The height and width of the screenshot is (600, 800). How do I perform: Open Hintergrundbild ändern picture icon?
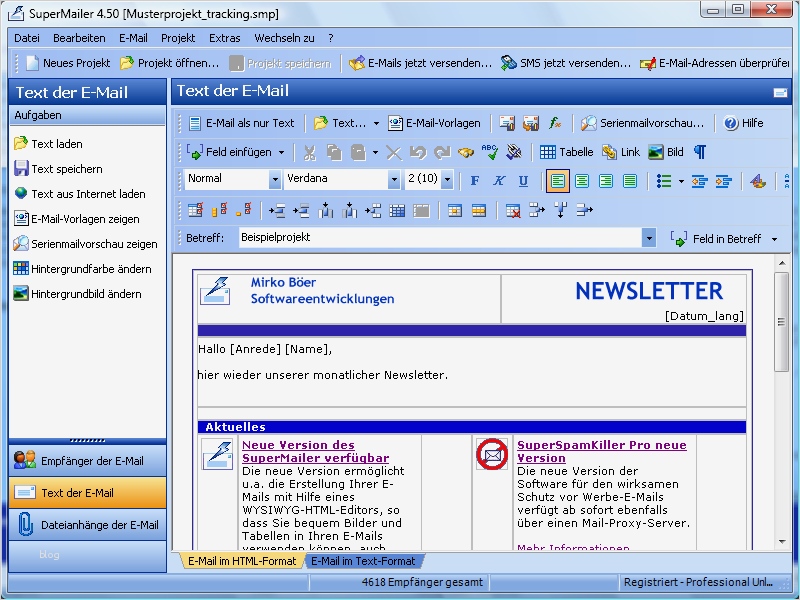20,293
